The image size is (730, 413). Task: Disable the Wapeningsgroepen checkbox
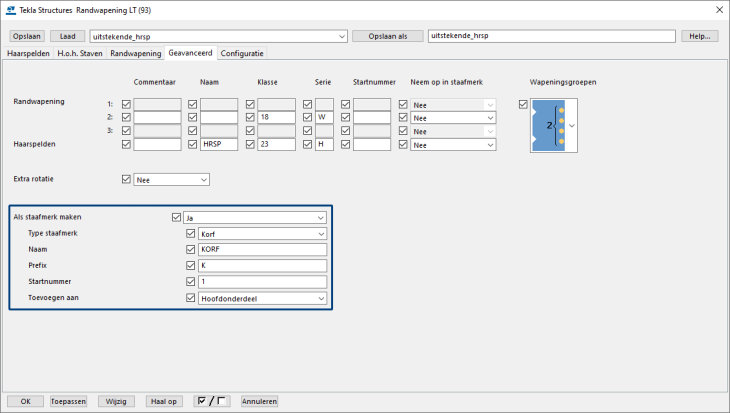pos(522,104)
